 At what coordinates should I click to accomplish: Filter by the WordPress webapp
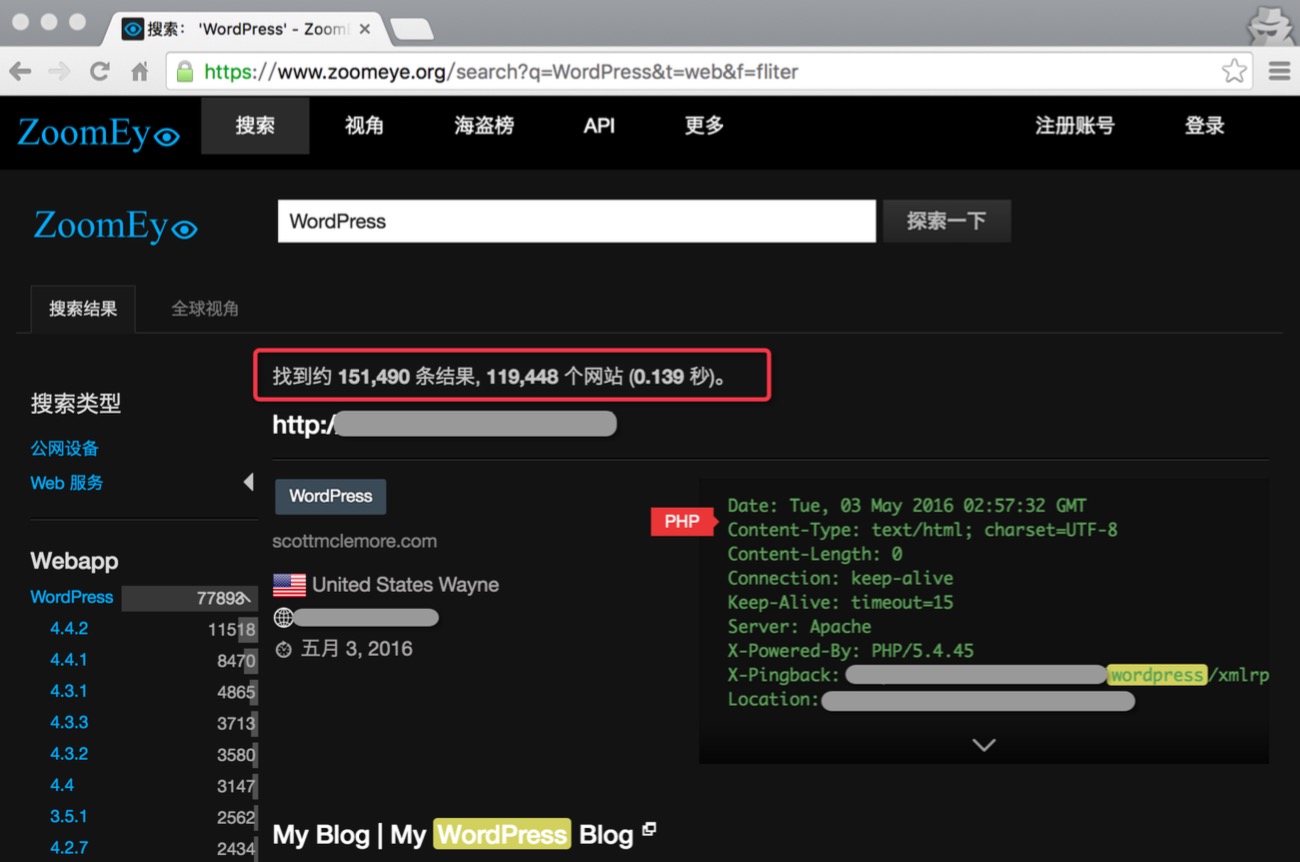tap(72, 597)
